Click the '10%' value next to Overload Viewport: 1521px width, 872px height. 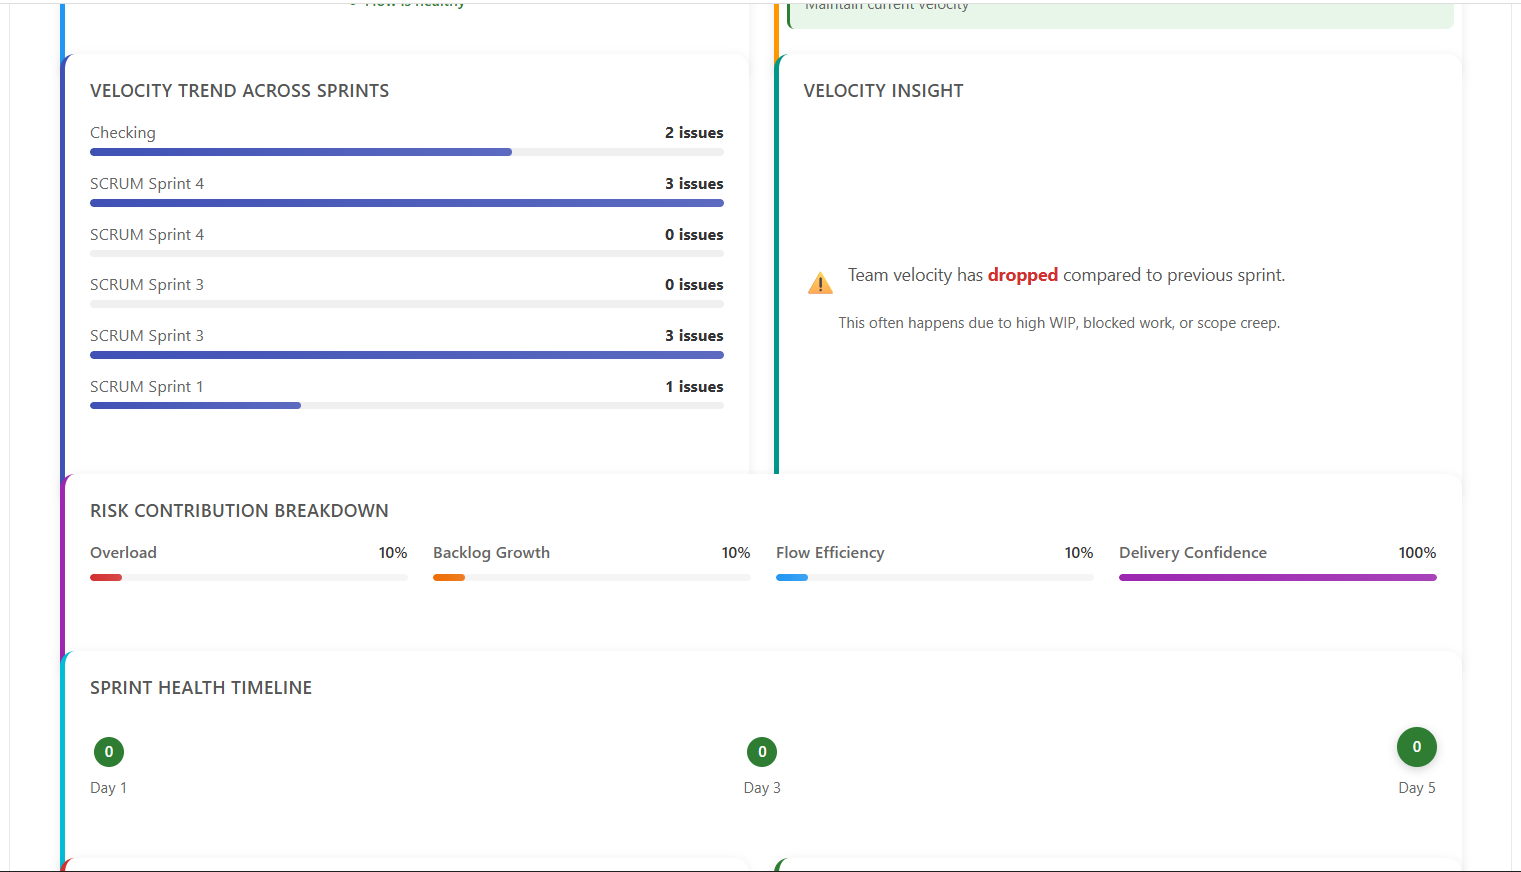(393, 553)
